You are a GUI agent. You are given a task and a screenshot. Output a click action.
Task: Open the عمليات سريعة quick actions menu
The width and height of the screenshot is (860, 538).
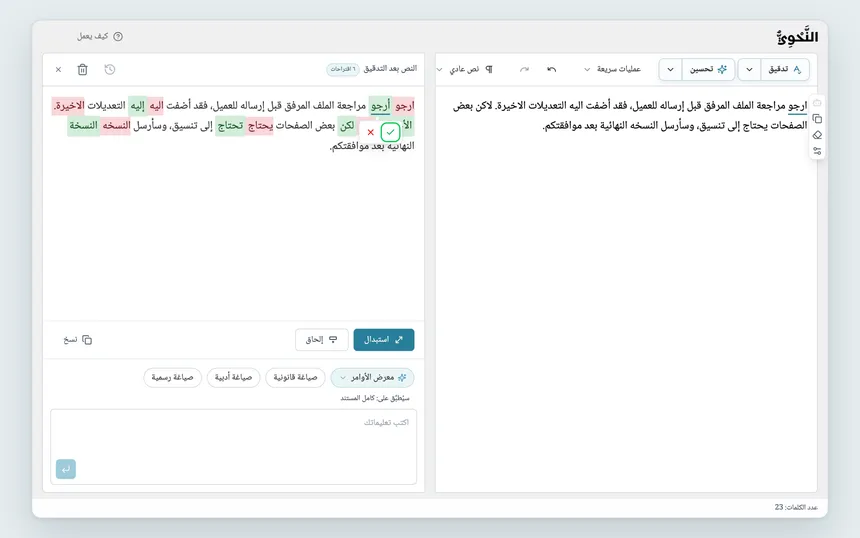[x=612, y=70]
